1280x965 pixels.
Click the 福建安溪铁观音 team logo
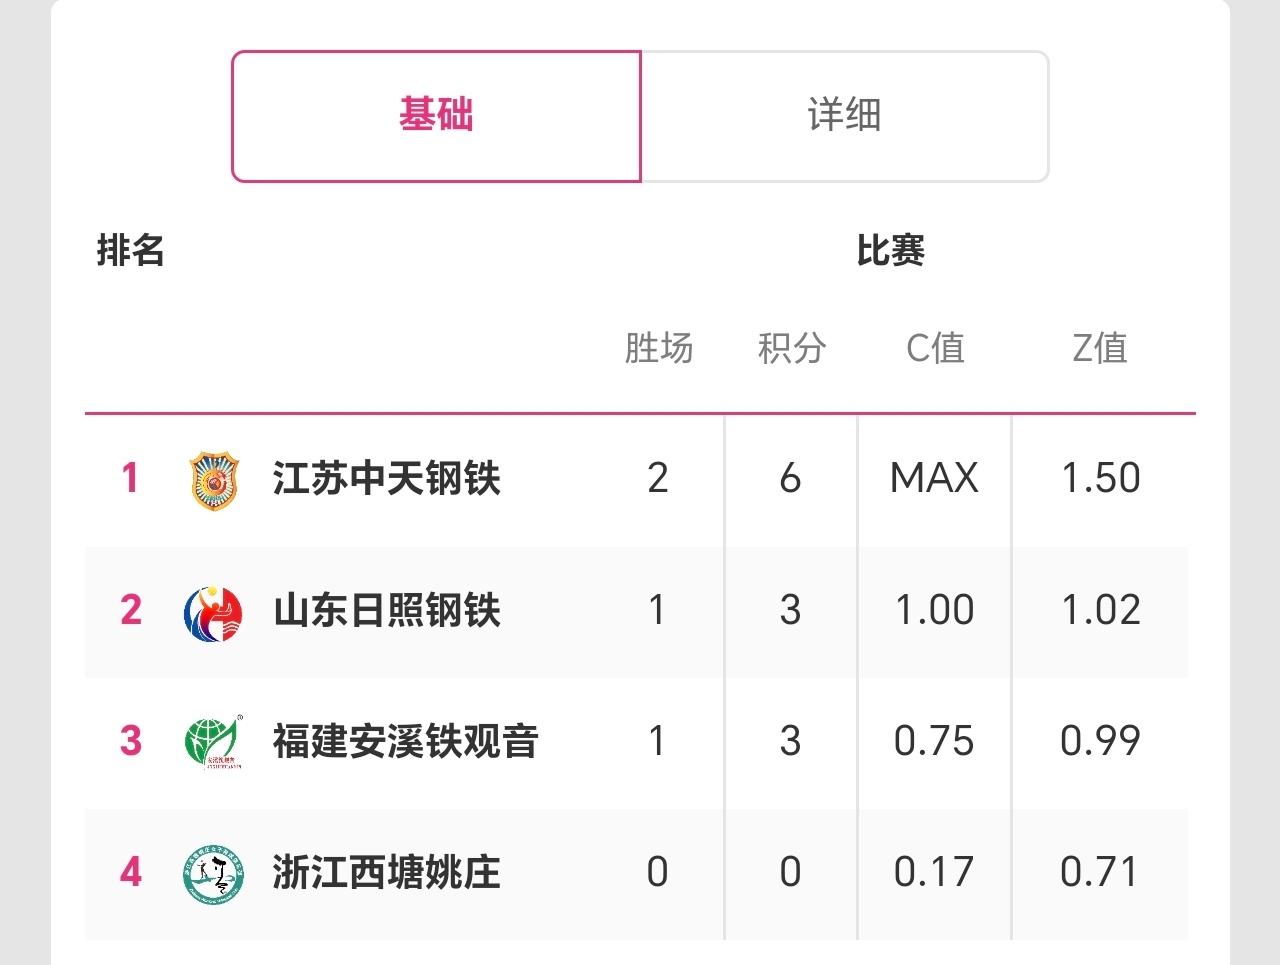point(214,742)
